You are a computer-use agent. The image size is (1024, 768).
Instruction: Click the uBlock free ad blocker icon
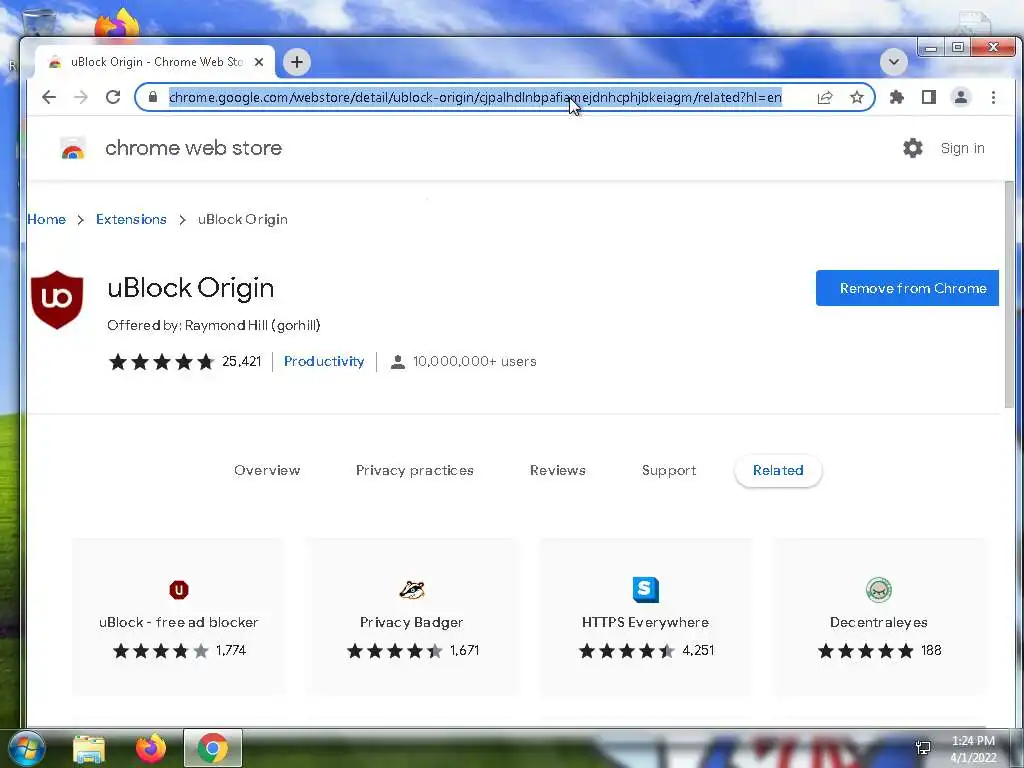[x=179, y=590]
